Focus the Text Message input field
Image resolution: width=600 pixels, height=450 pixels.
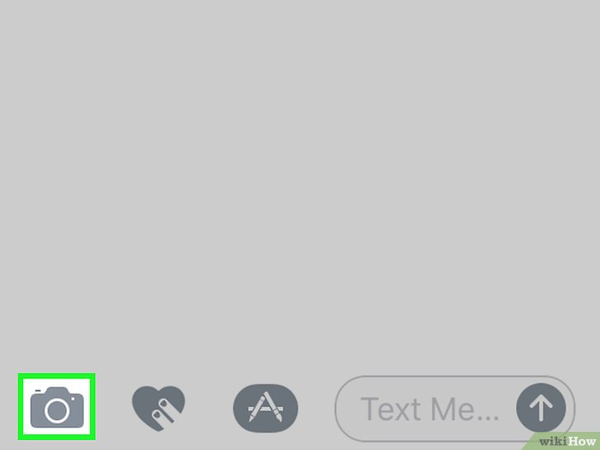point(455,408)
